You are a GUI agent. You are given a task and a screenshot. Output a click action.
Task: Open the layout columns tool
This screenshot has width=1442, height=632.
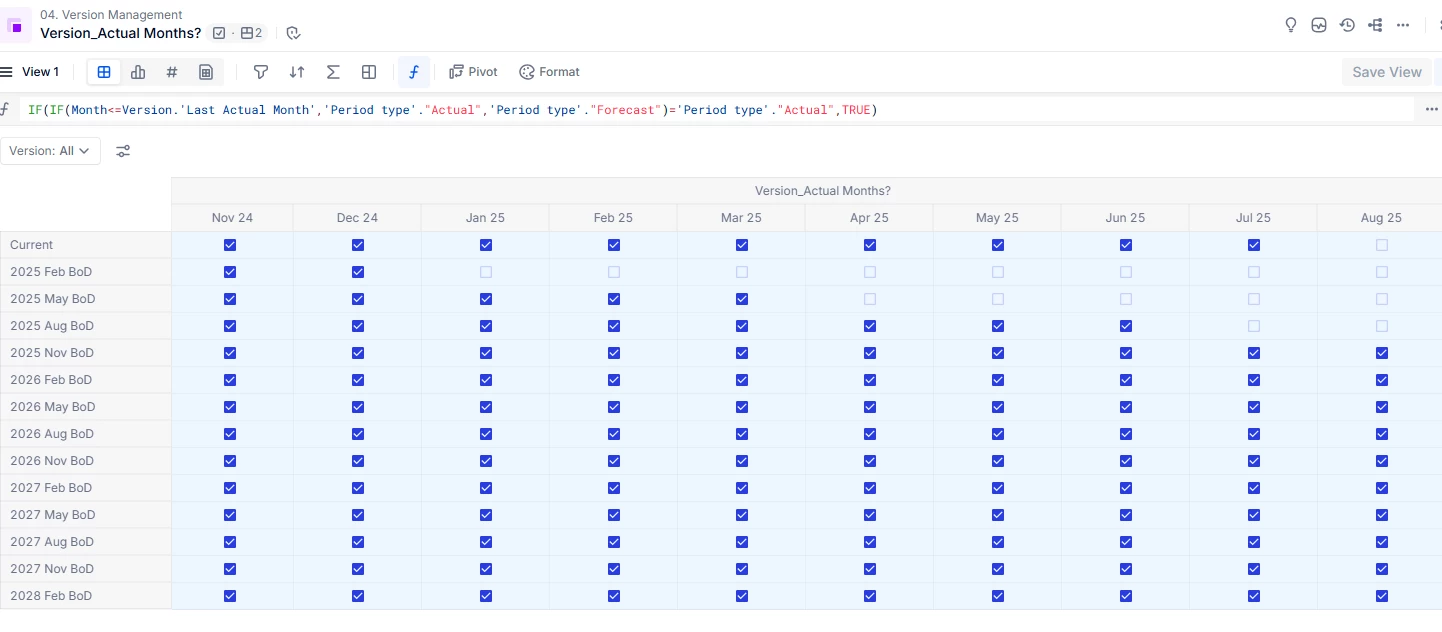point(369,72)
